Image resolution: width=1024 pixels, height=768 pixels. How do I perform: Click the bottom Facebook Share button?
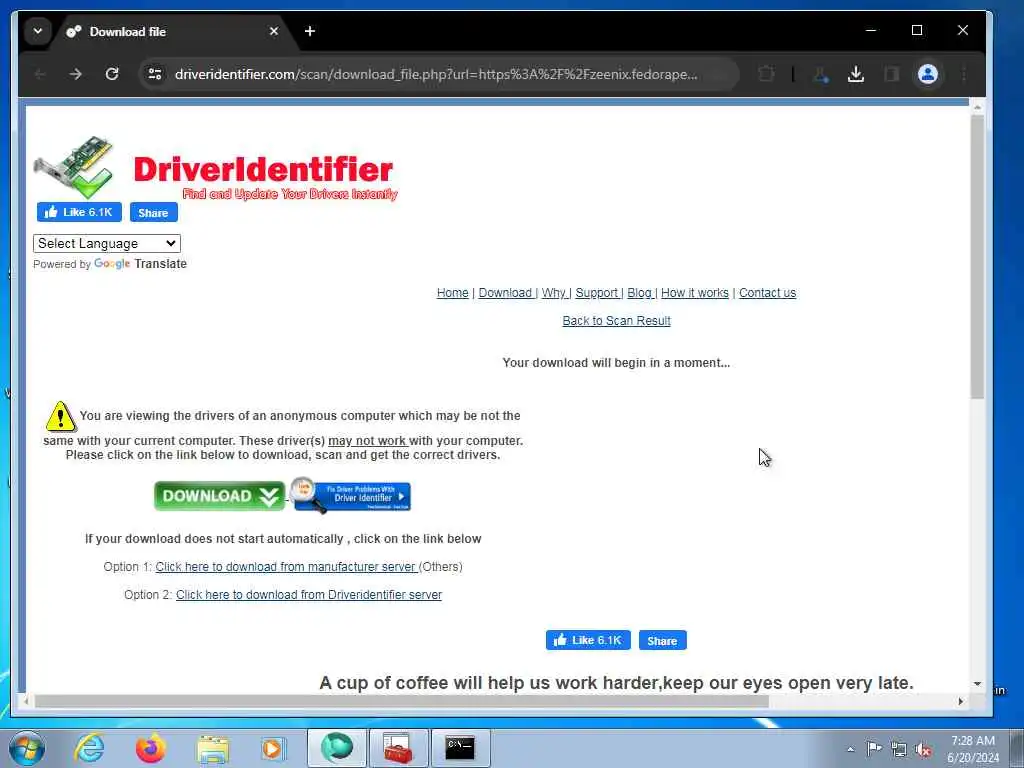[662, 641]
